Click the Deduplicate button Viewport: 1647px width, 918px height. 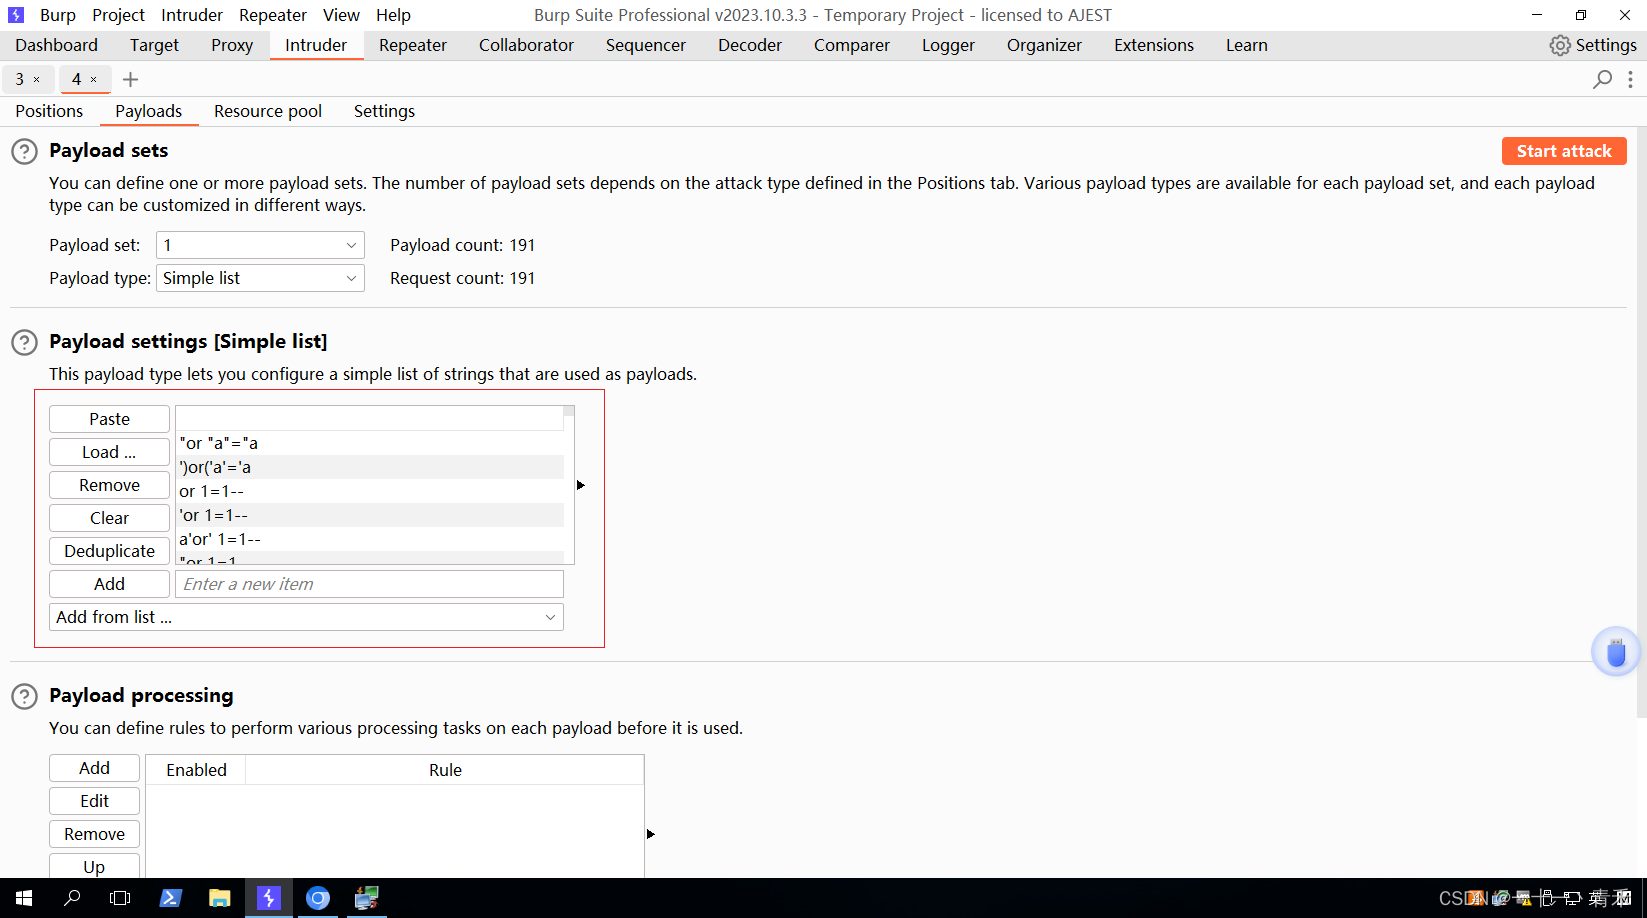pos(109,551)
